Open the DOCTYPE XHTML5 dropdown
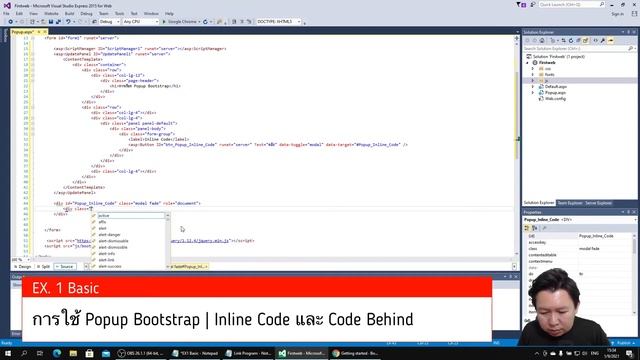Viewport: 640px width, 360px height. tap(279, 22)
